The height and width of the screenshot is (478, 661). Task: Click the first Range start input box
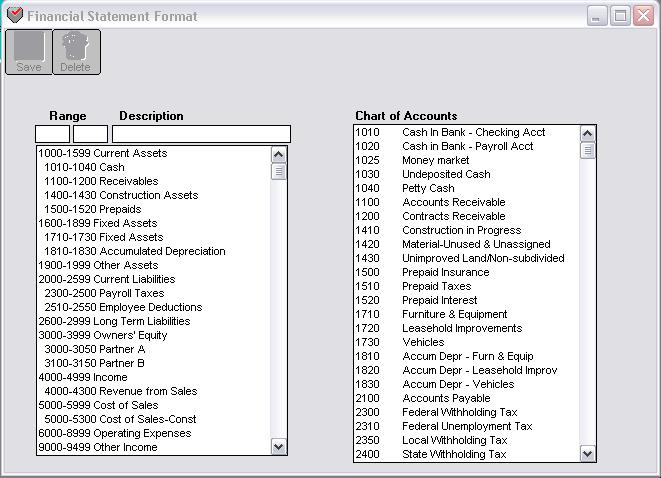click(52, 134)
